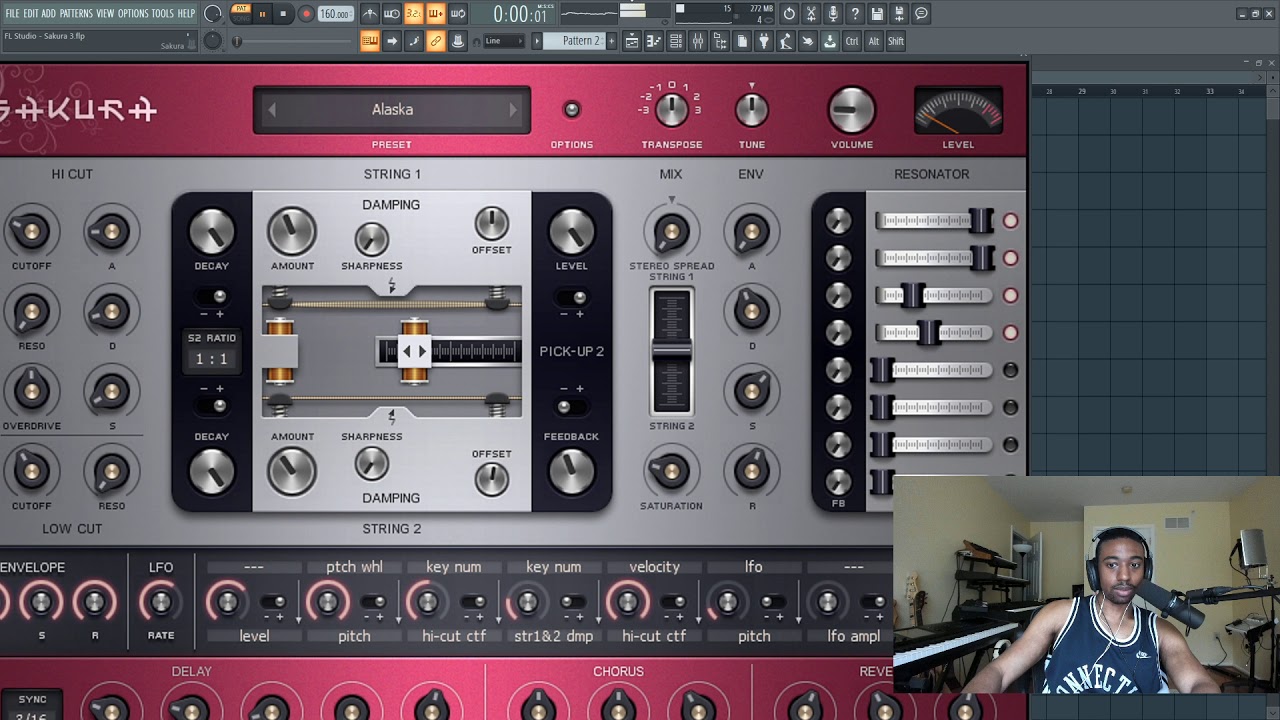Open the ptch whl modulation source dropdown
This screenshot has height=720, width=1280.
(354, 567)
